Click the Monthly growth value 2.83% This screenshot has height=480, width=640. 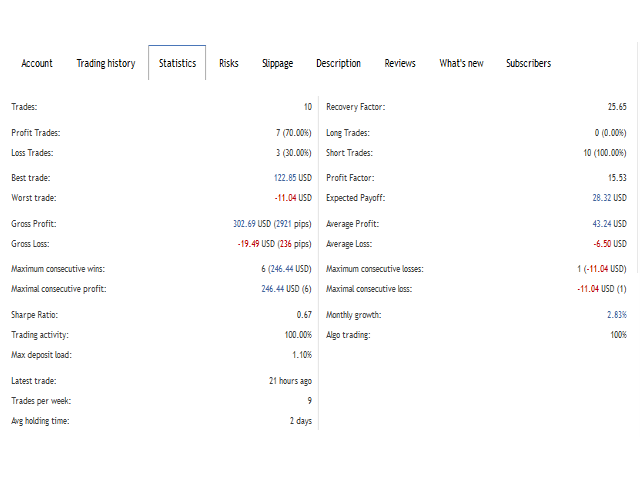click(616, 315)
